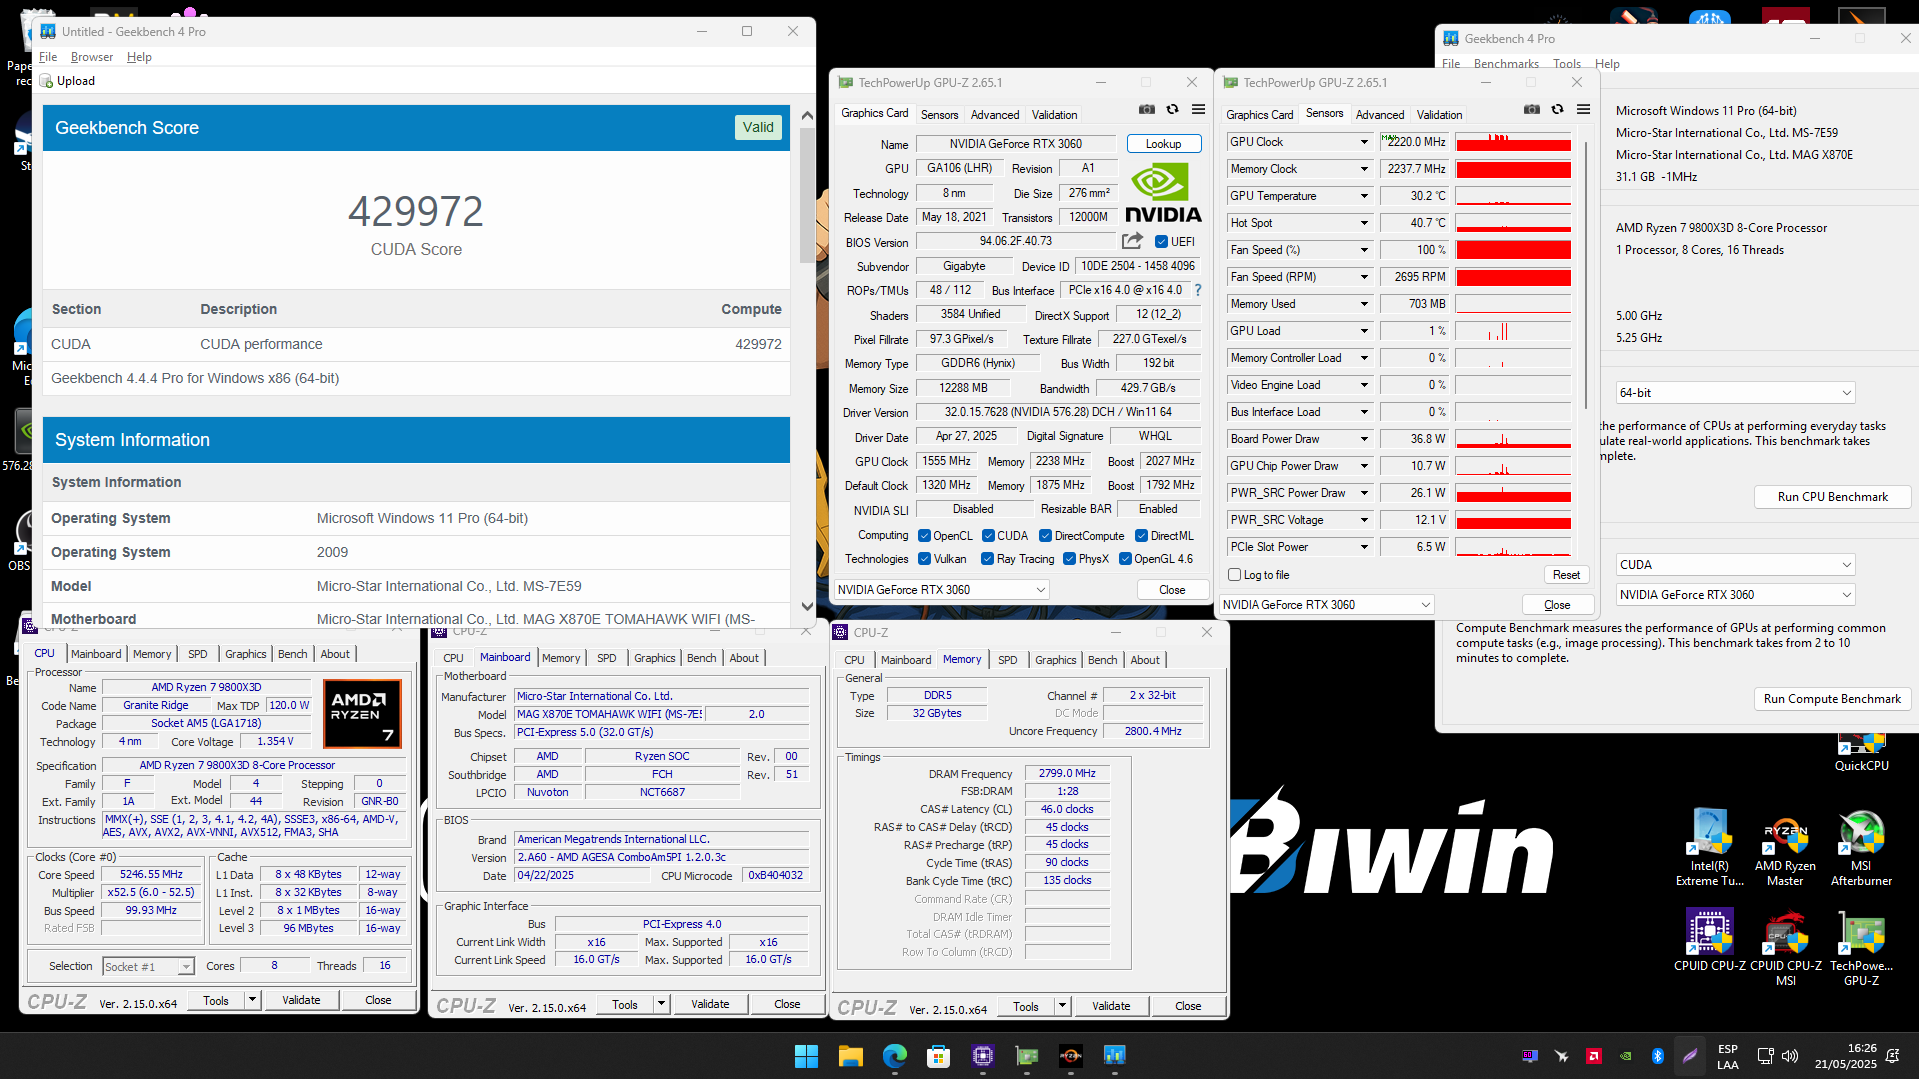
Task: Open hamburger menu in GPU-Z Graphics Card window
Action: (x=1198, y=110)
